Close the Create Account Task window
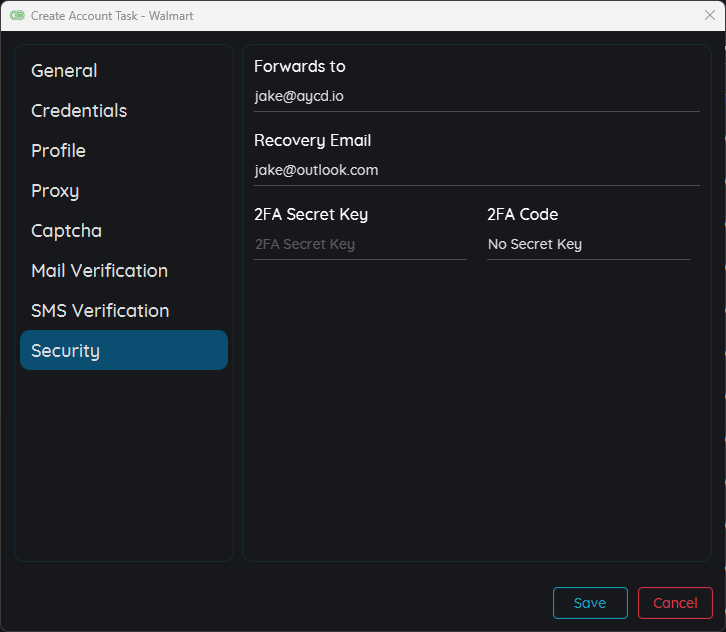The height and width of the screenshot is (632, 726). point(709,15)
